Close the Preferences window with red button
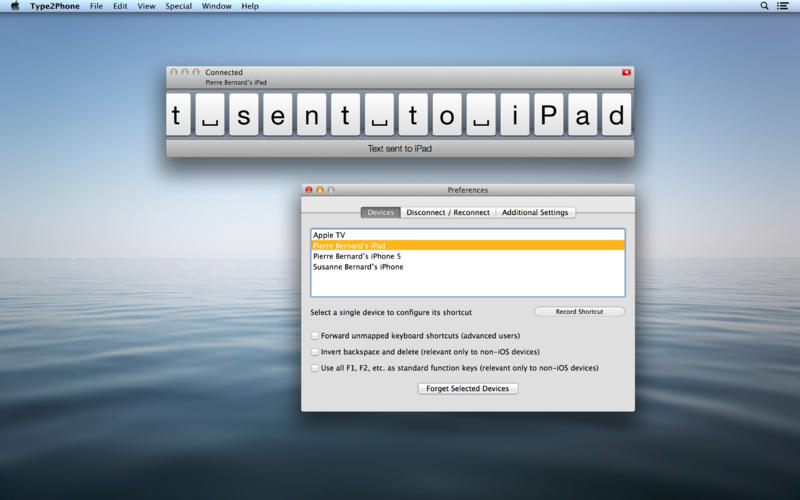The width and height of the screenshot is (800, 500). [309, 190]
